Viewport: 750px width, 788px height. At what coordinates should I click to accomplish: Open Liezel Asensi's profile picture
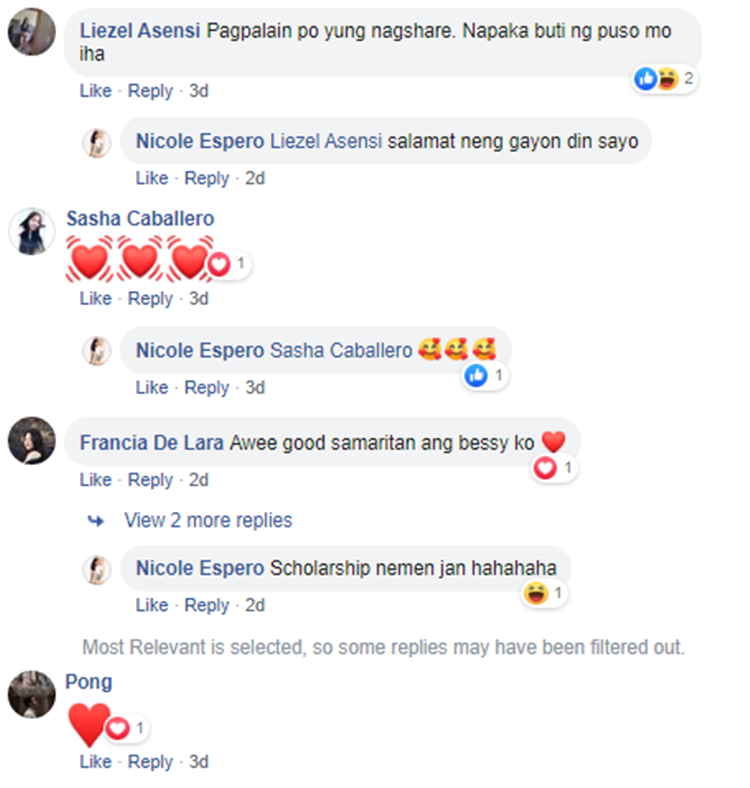click(32, 32)
